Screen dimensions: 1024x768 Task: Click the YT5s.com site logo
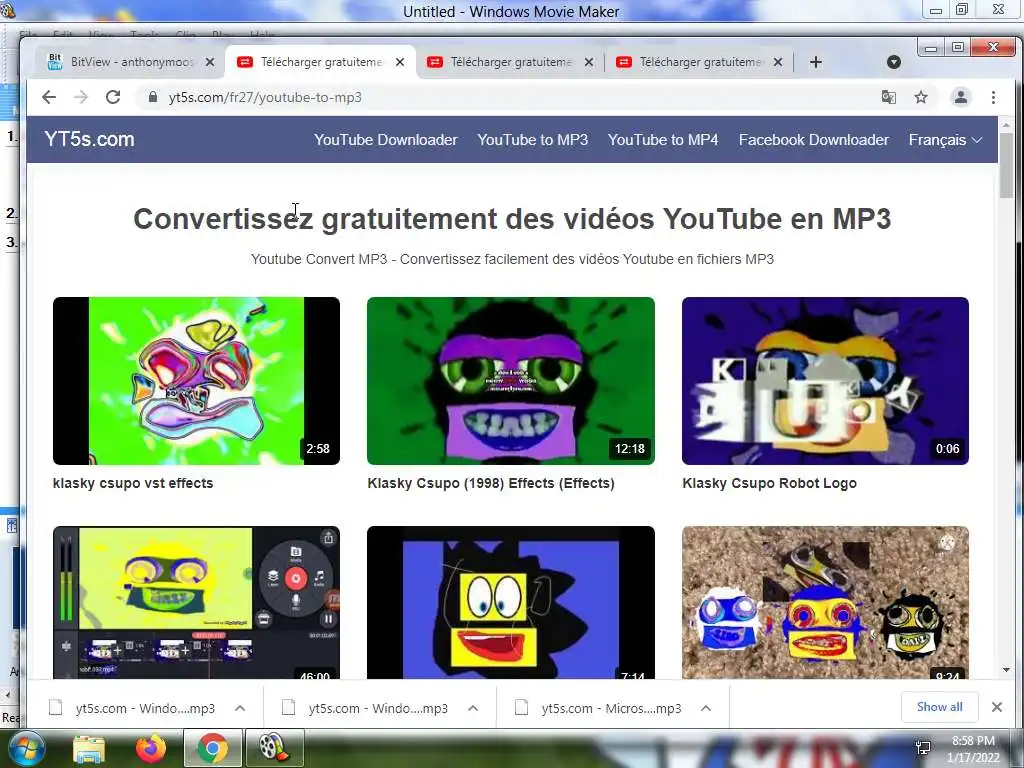point(89,139)
